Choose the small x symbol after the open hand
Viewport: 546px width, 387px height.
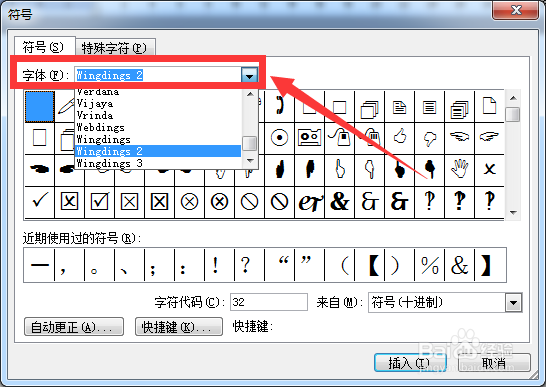pyautogui.click(x=489, y=170)
